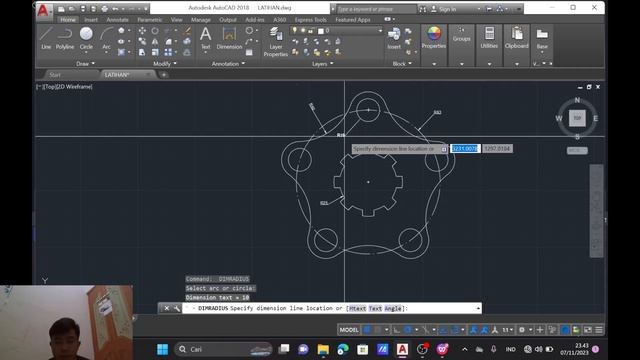The height and width of the screenshot is (360, 640).
Task: Click the Mirror tool in Modify panel
Action: tap(155, 41)
